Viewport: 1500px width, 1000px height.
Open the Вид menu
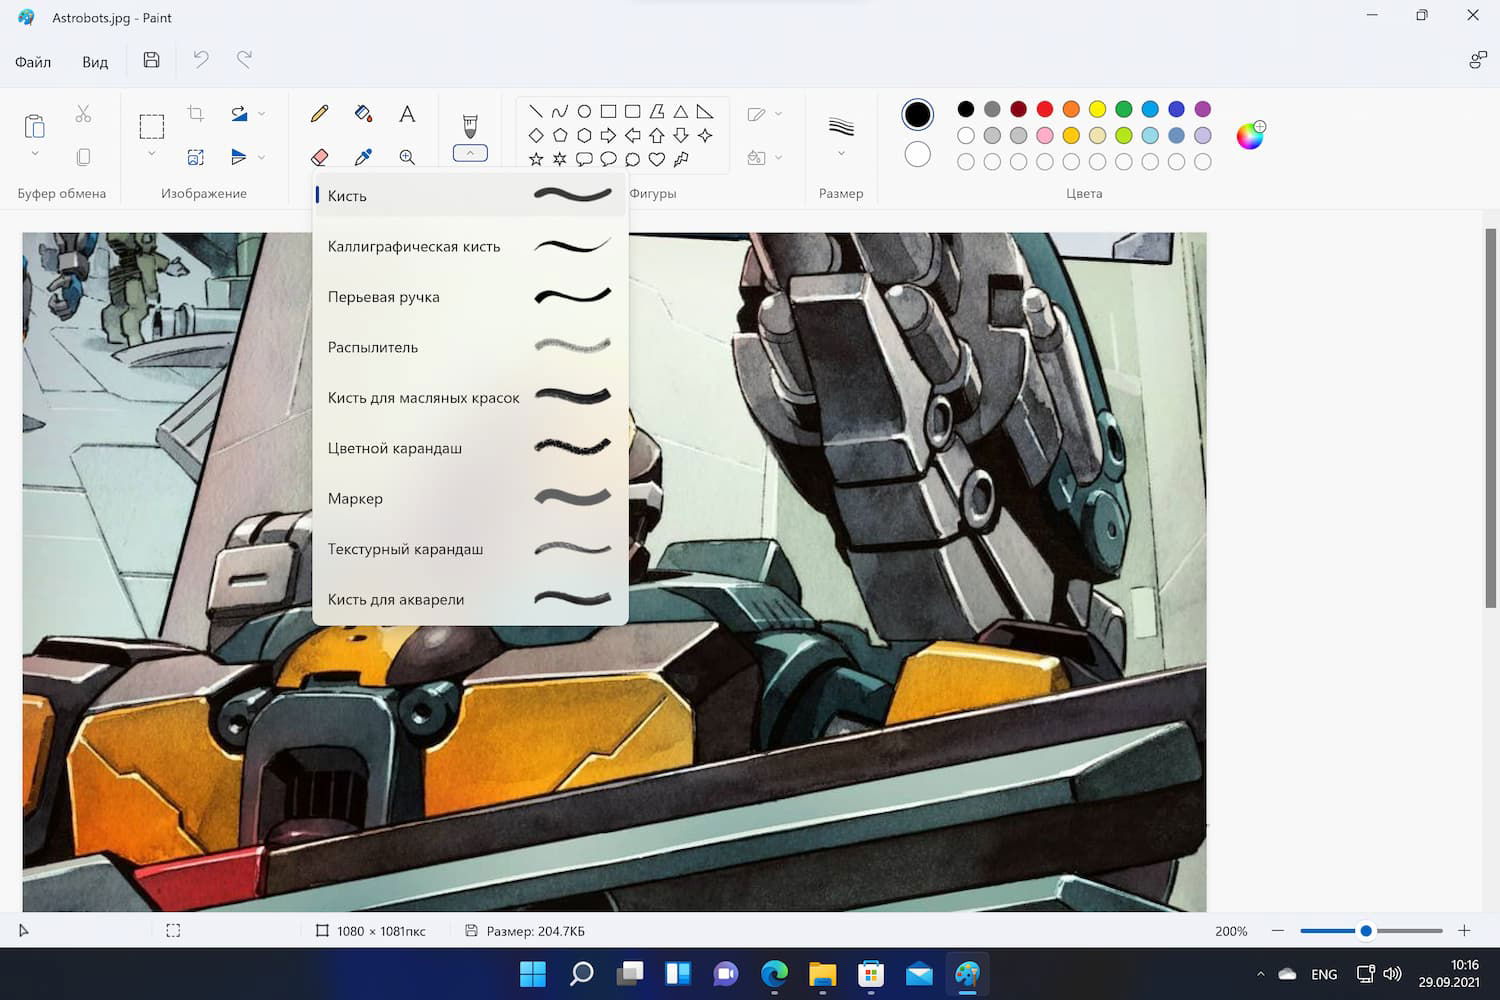[x=95, y=62]
